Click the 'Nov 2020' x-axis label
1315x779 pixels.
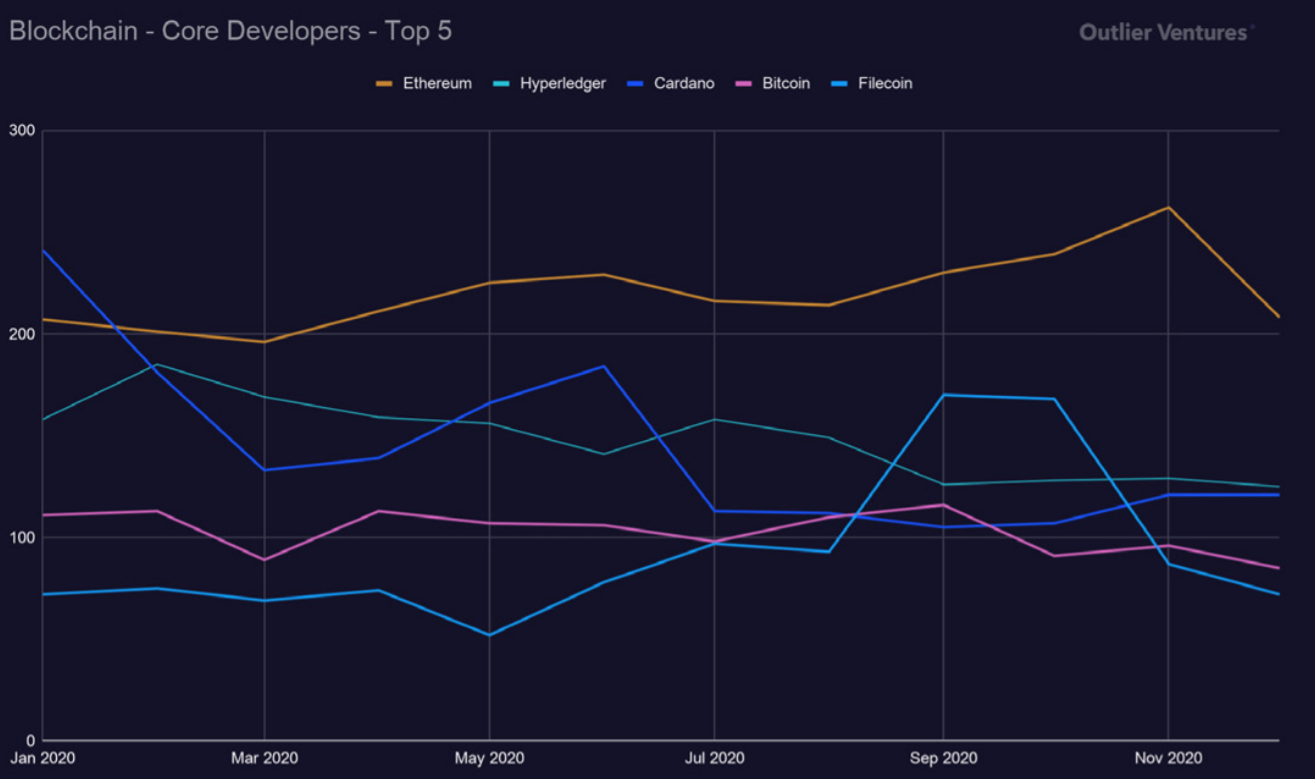pos(1168,758)
